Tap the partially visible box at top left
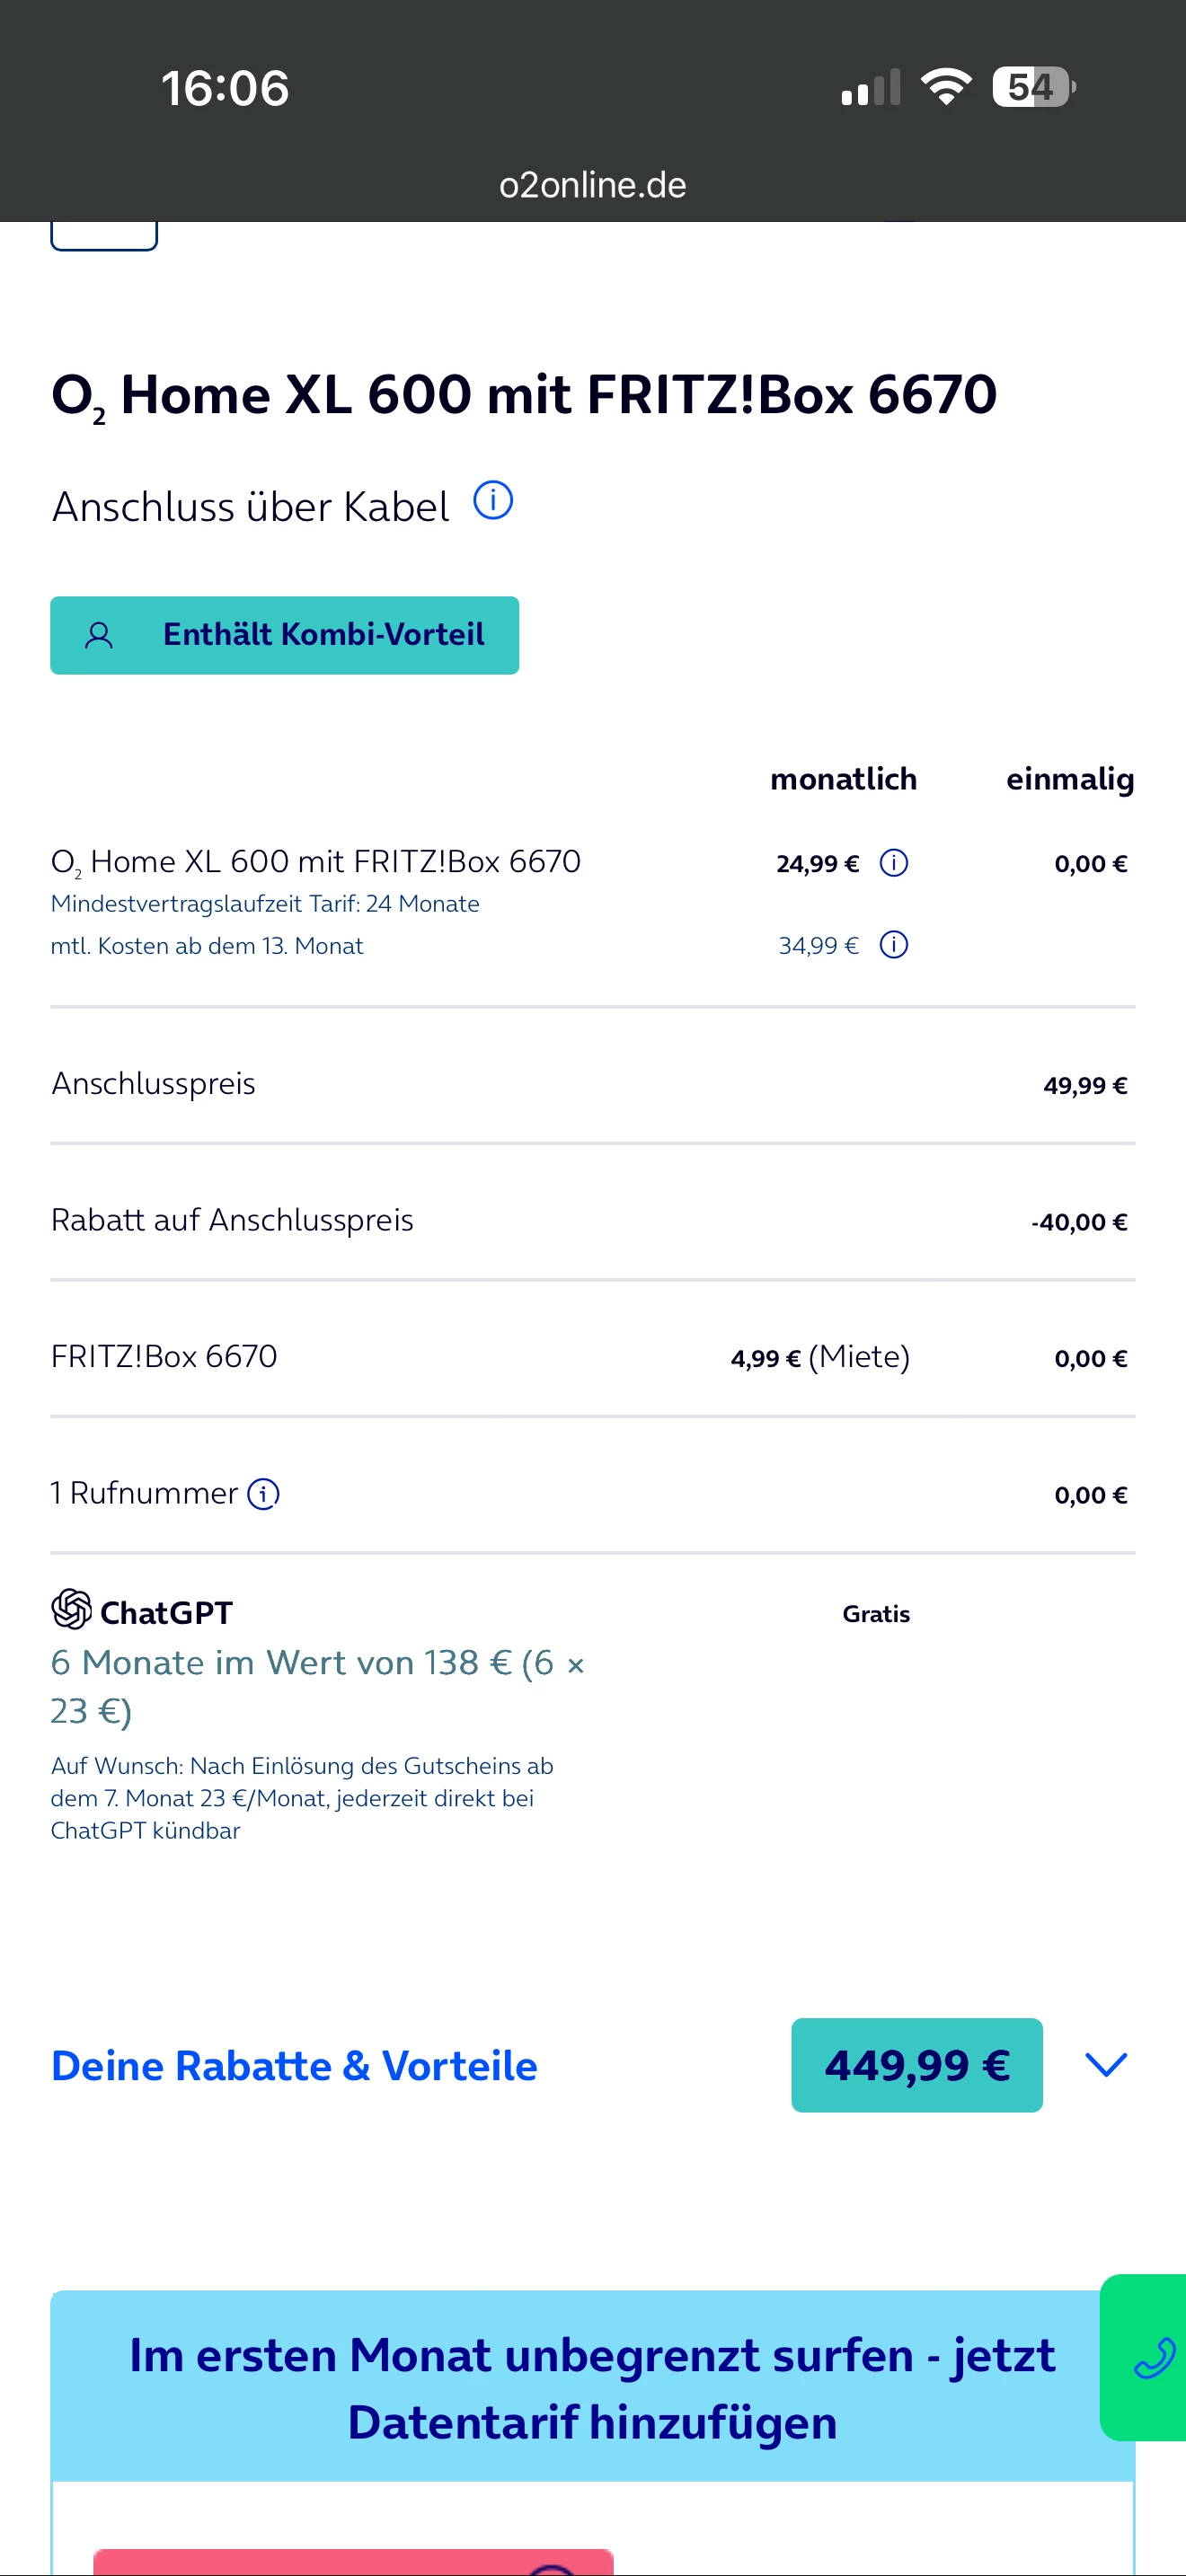The image size is (1186, 2576). pos(104,237)
